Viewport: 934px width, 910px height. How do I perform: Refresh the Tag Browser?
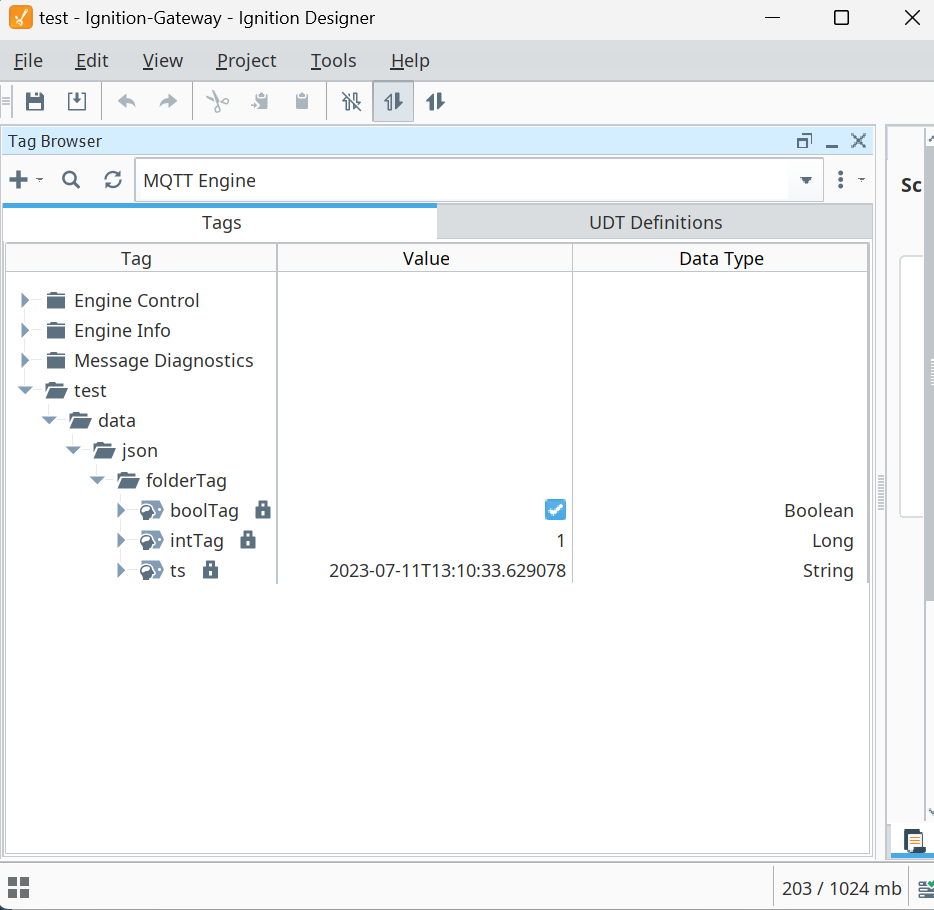[113, 179]
